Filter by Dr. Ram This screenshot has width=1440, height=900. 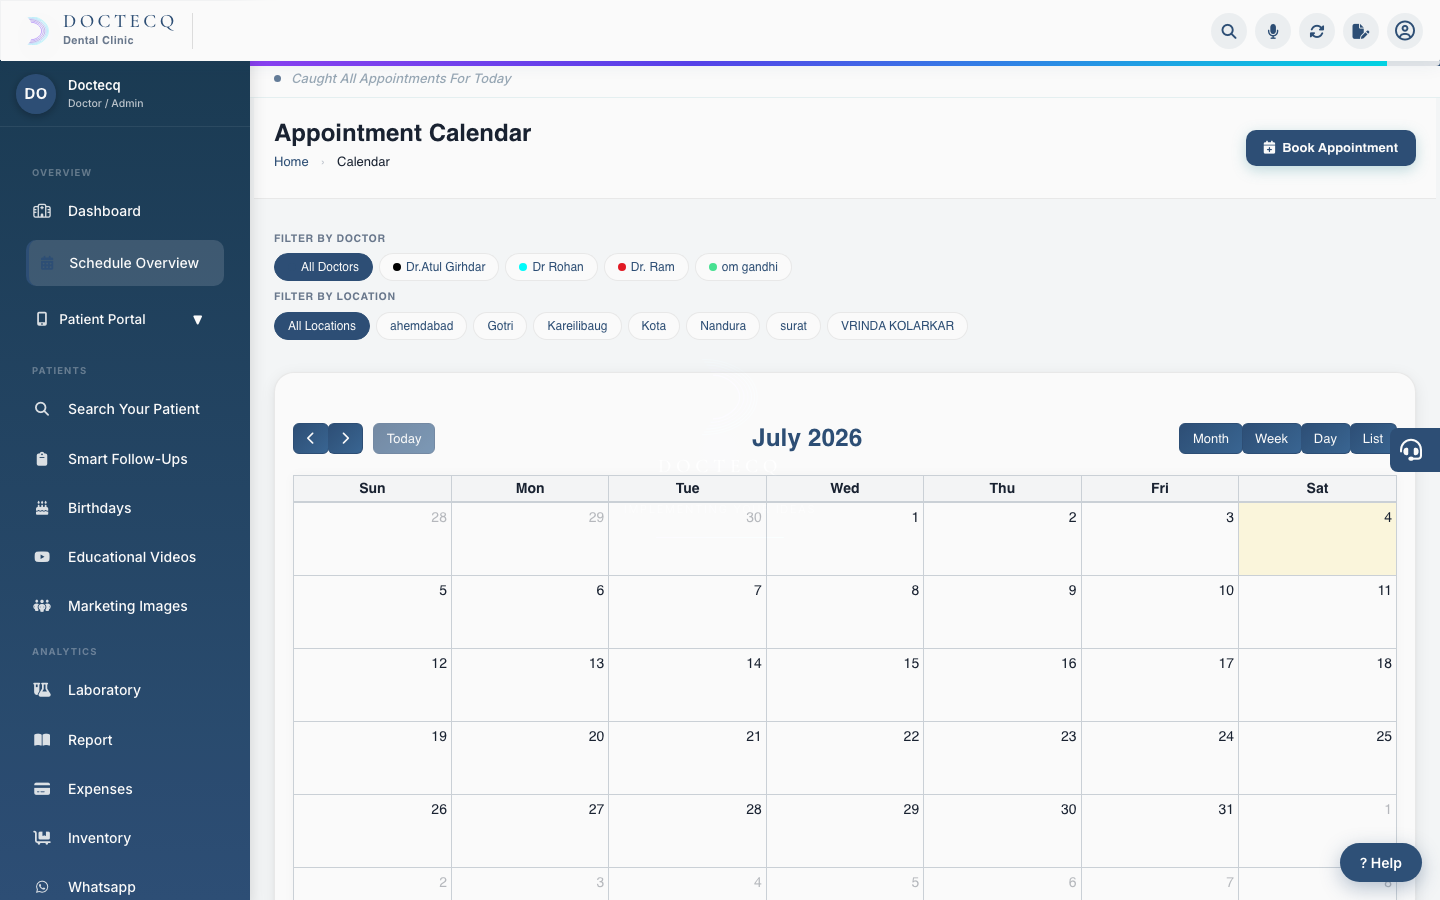[646, 267]
